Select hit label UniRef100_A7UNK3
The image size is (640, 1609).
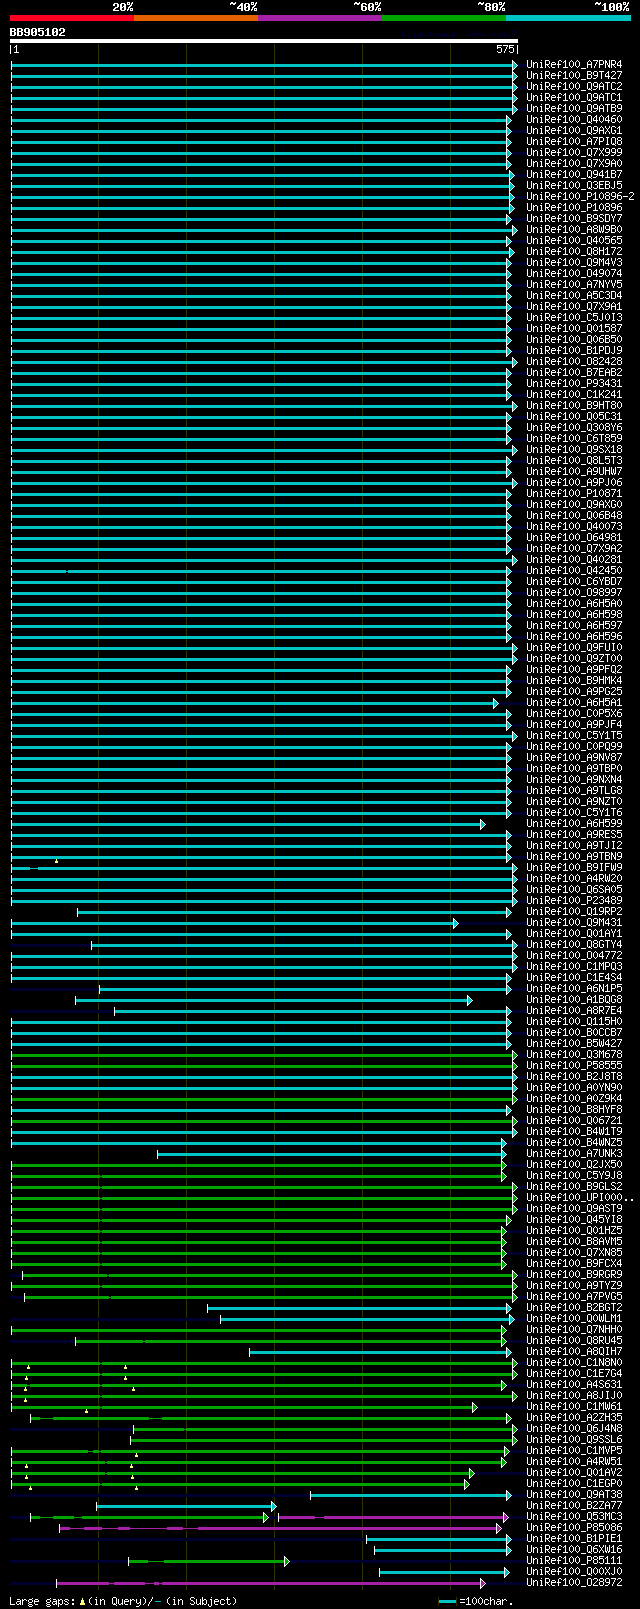pos(574,1154)
